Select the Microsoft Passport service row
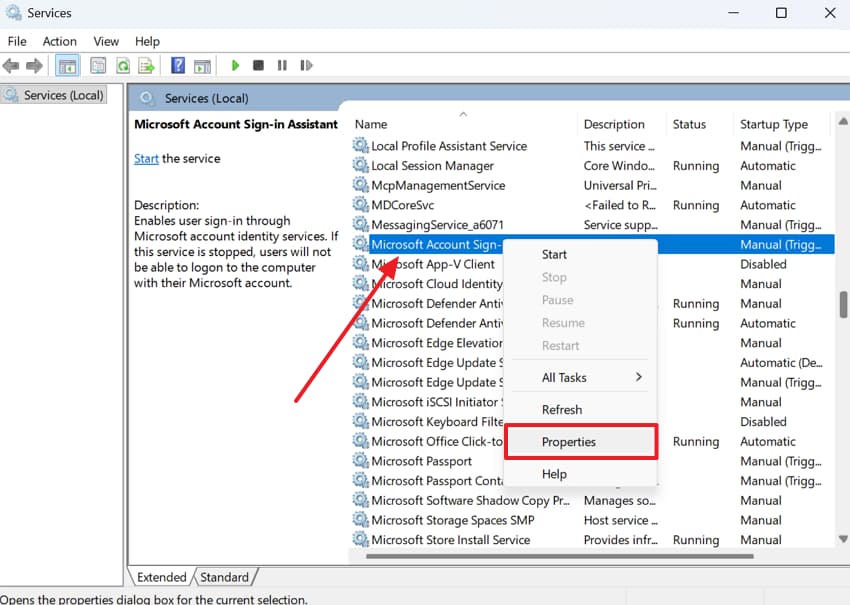The width and height of the screenshot is (850, 605). 425,461
